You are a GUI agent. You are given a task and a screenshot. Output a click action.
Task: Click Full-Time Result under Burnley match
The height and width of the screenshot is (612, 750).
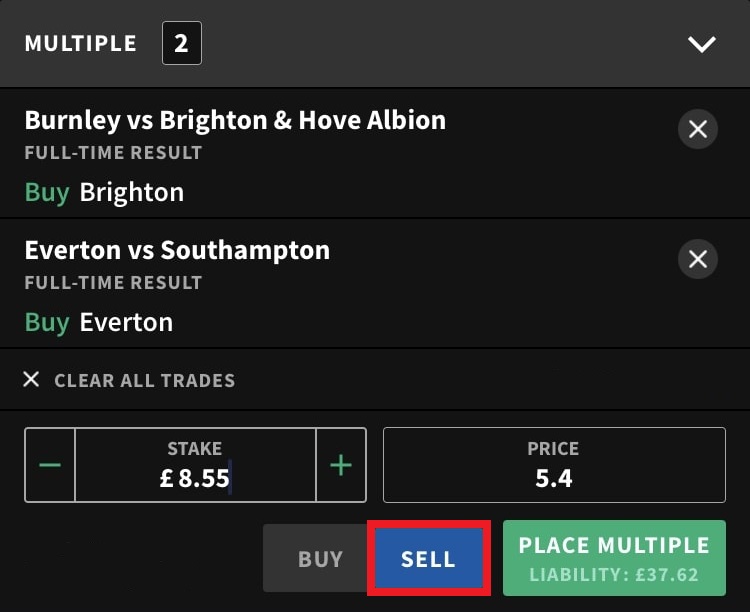(x=113, y=153)
